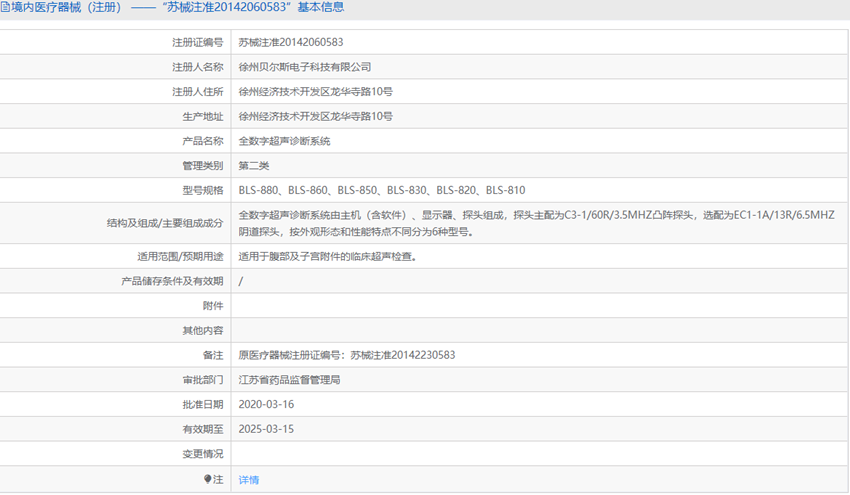This screenshot has height=495, width=850.
Task: Click the 备注 label
Action: coord(213,355)
